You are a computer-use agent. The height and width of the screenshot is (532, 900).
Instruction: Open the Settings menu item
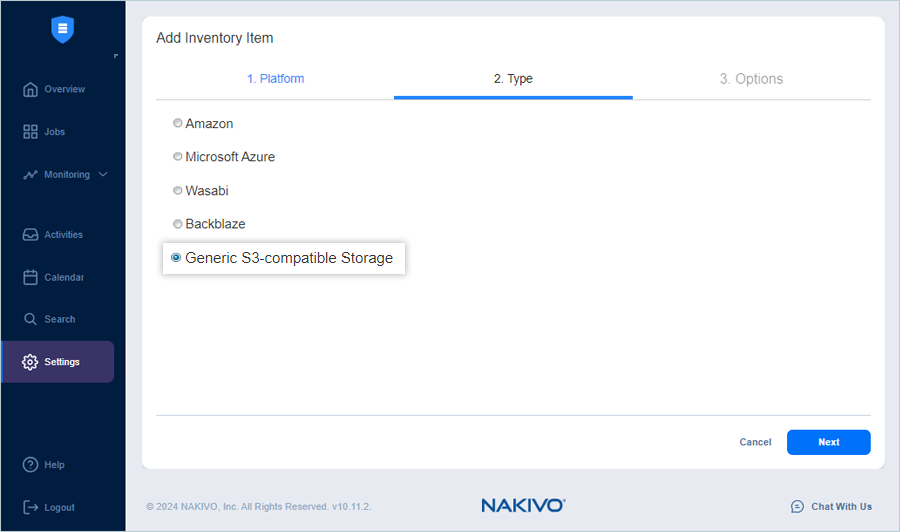click(x=57, y=362)
